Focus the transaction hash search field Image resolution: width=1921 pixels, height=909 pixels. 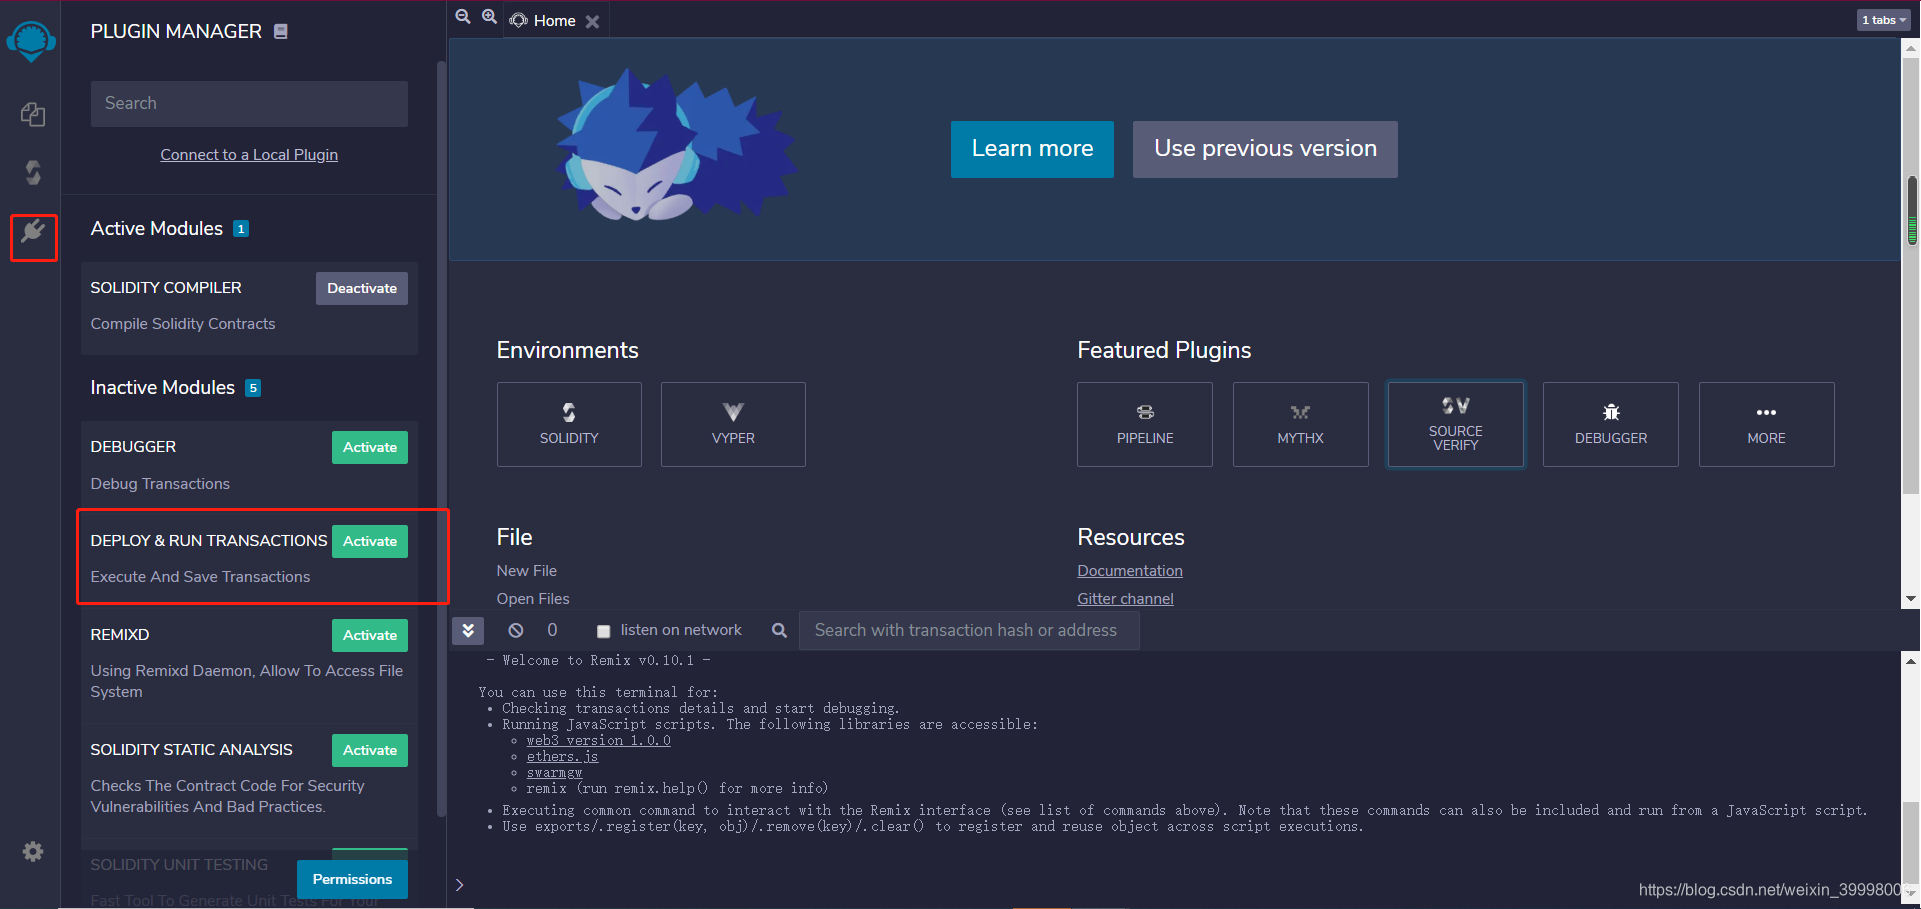(x=968, y=630)
